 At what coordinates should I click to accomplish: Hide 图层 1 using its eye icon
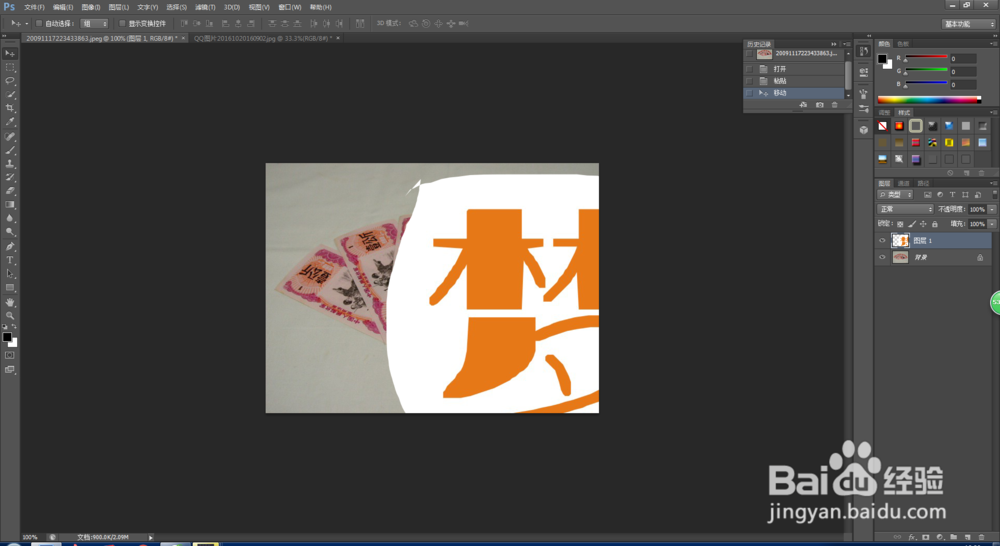883,240
